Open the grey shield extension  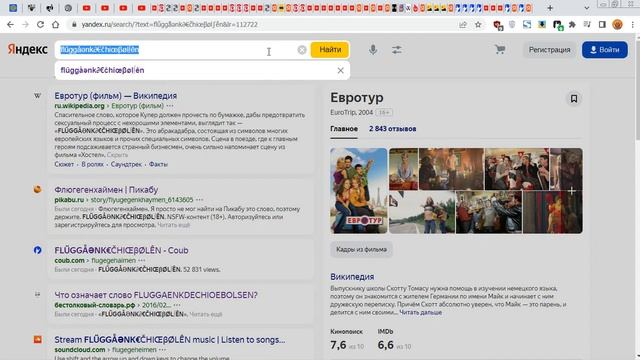[512, 24]
